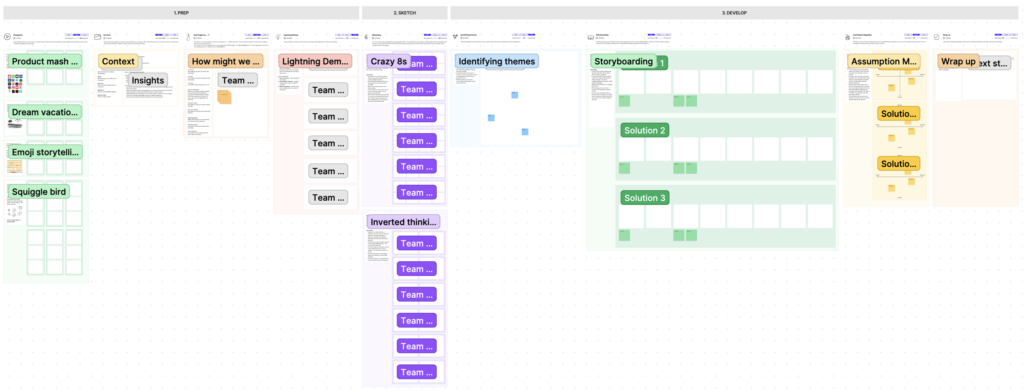
Task: Select the orange sticky note under How might we
Action: 224,97
